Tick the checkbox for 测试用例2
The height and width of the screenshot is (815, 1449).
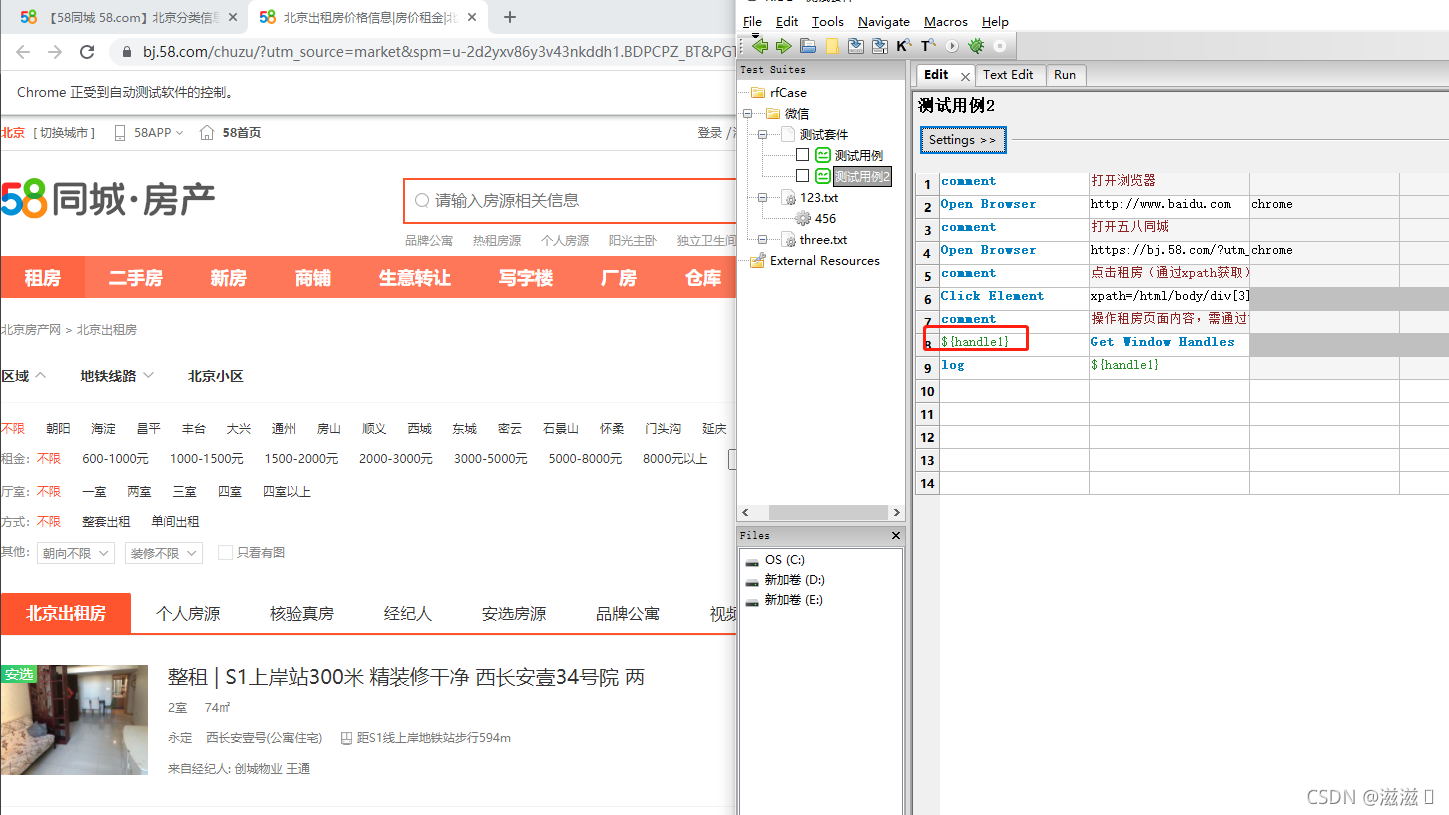[802, 176]
